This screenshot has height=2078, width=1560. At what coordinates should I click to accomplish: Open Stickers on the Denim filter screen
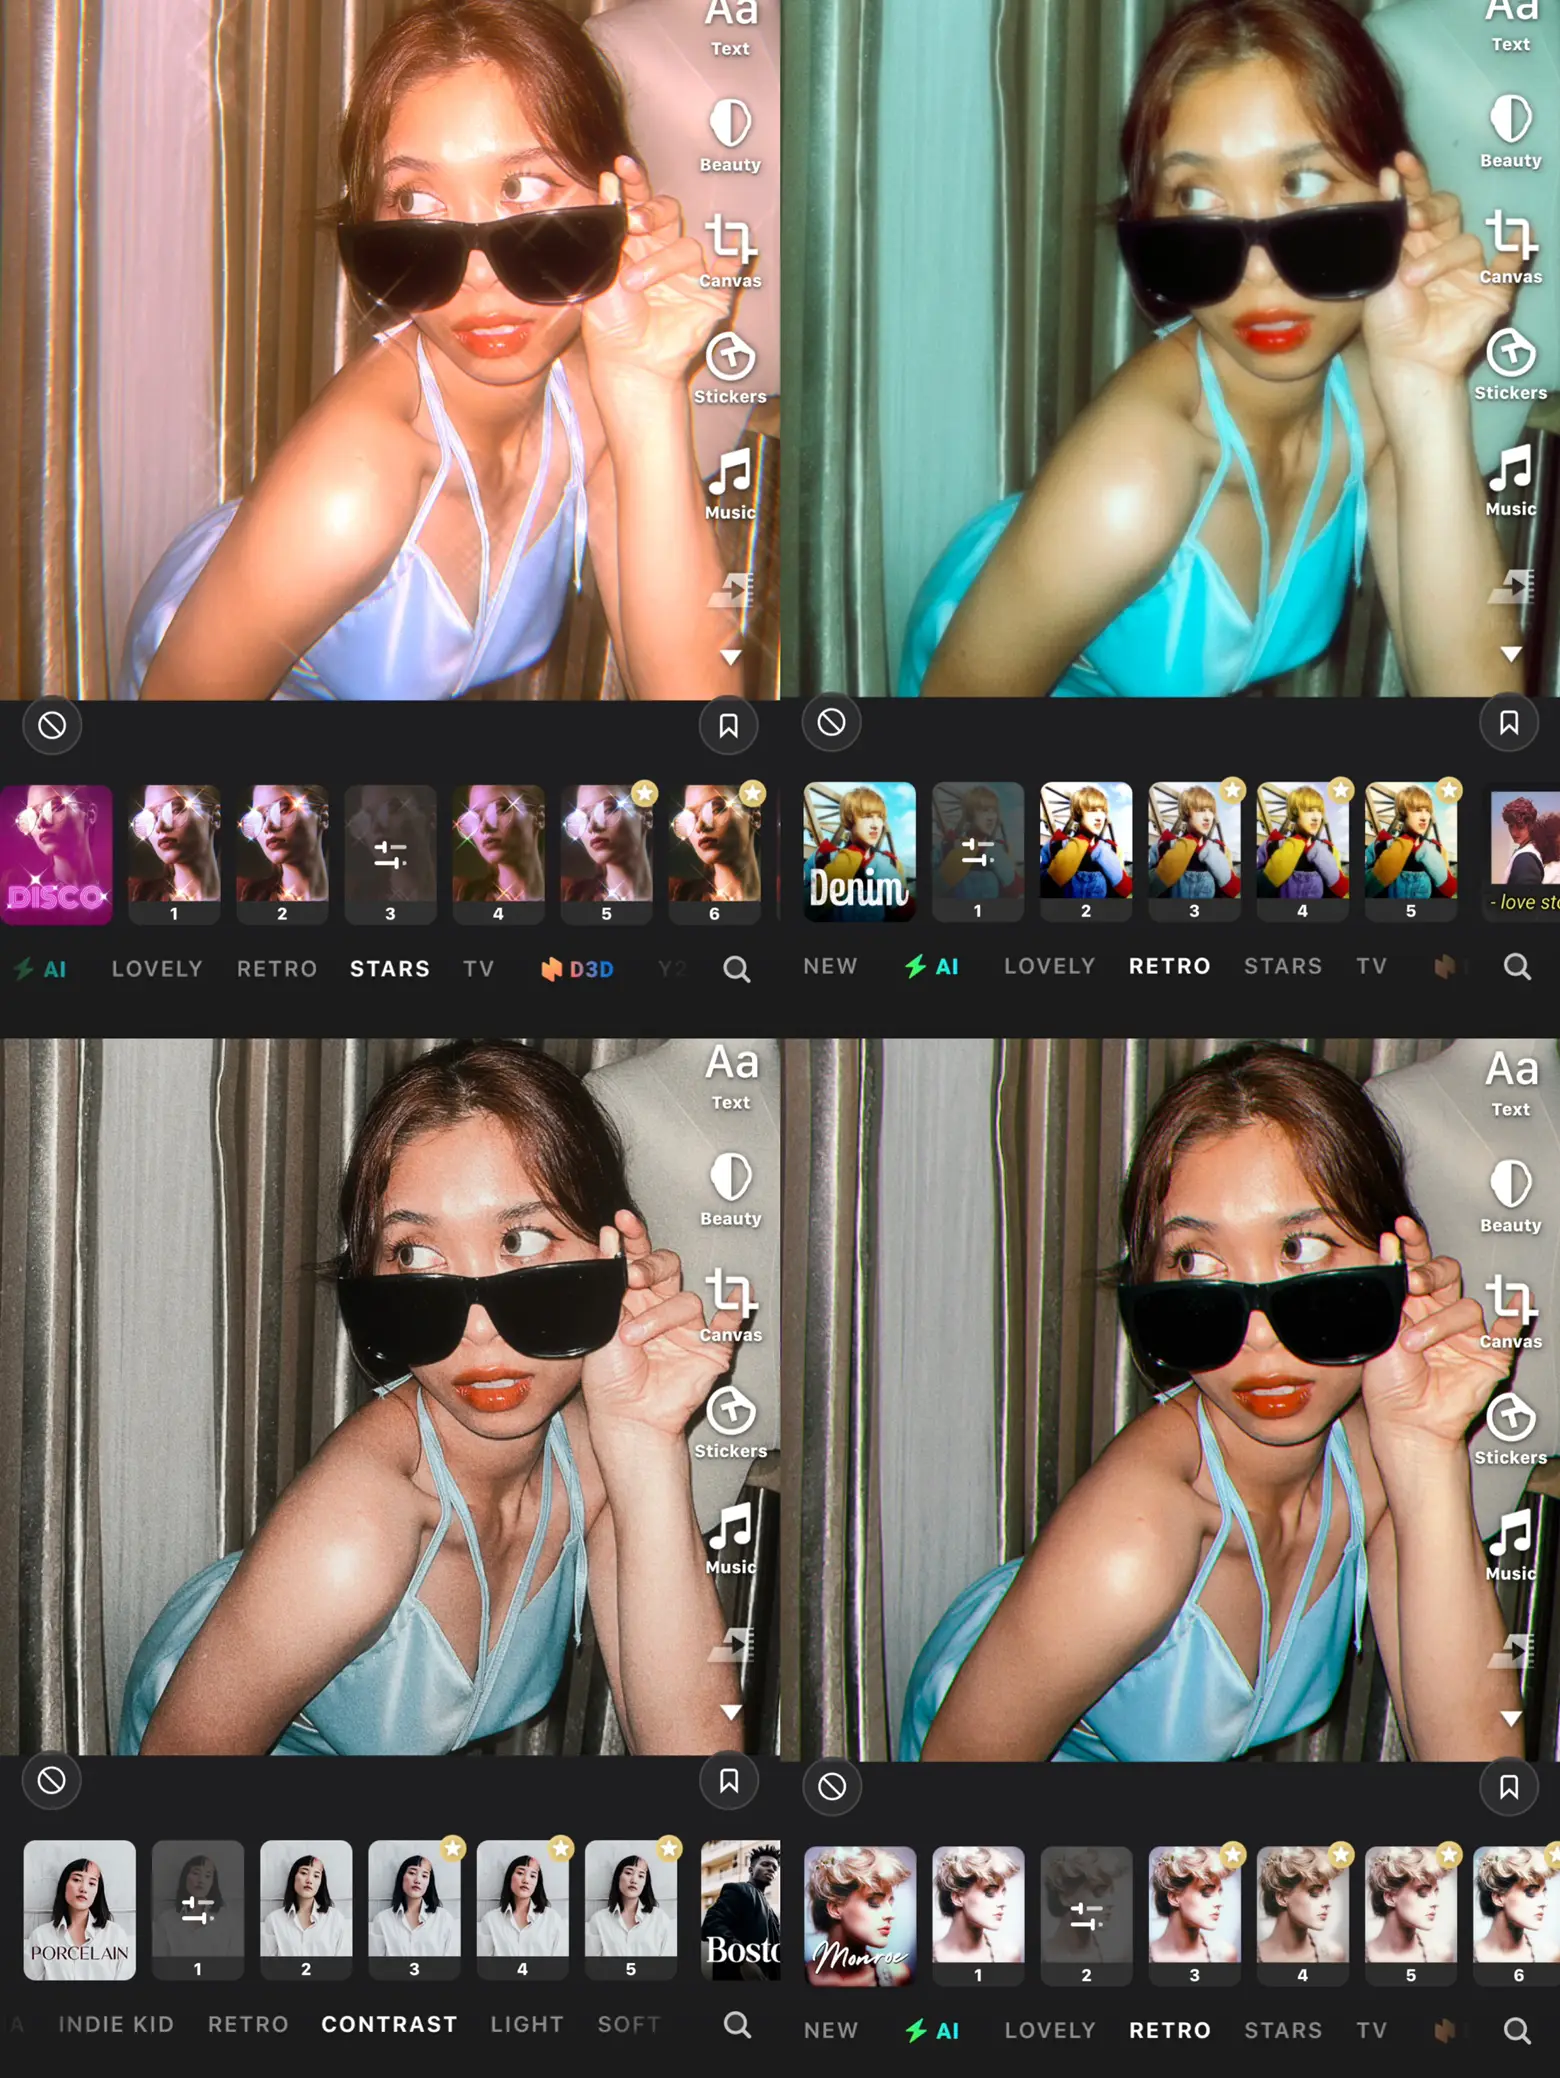coord(1510,364)
